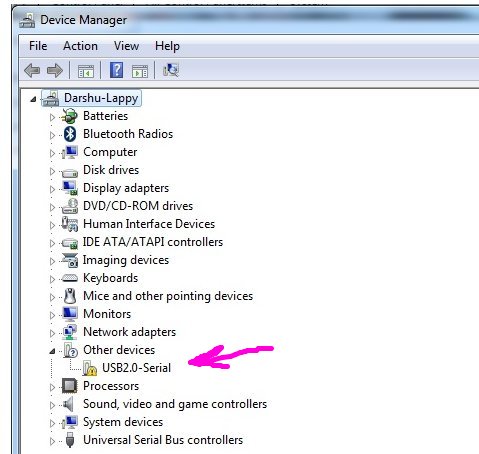Viewport: 479px width, 454px height.
Task: Click the Mice and other pointing devices label
Action: tap(168, 296)
